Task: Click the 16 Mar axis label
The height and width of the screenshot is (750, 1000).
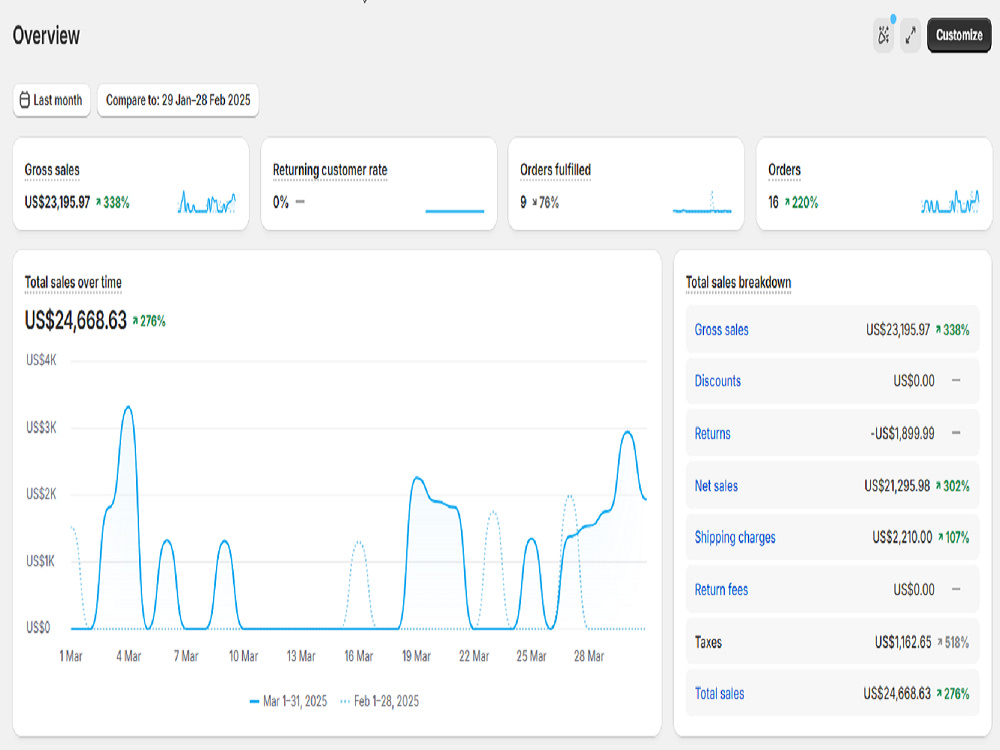Action: coord(358,656)
